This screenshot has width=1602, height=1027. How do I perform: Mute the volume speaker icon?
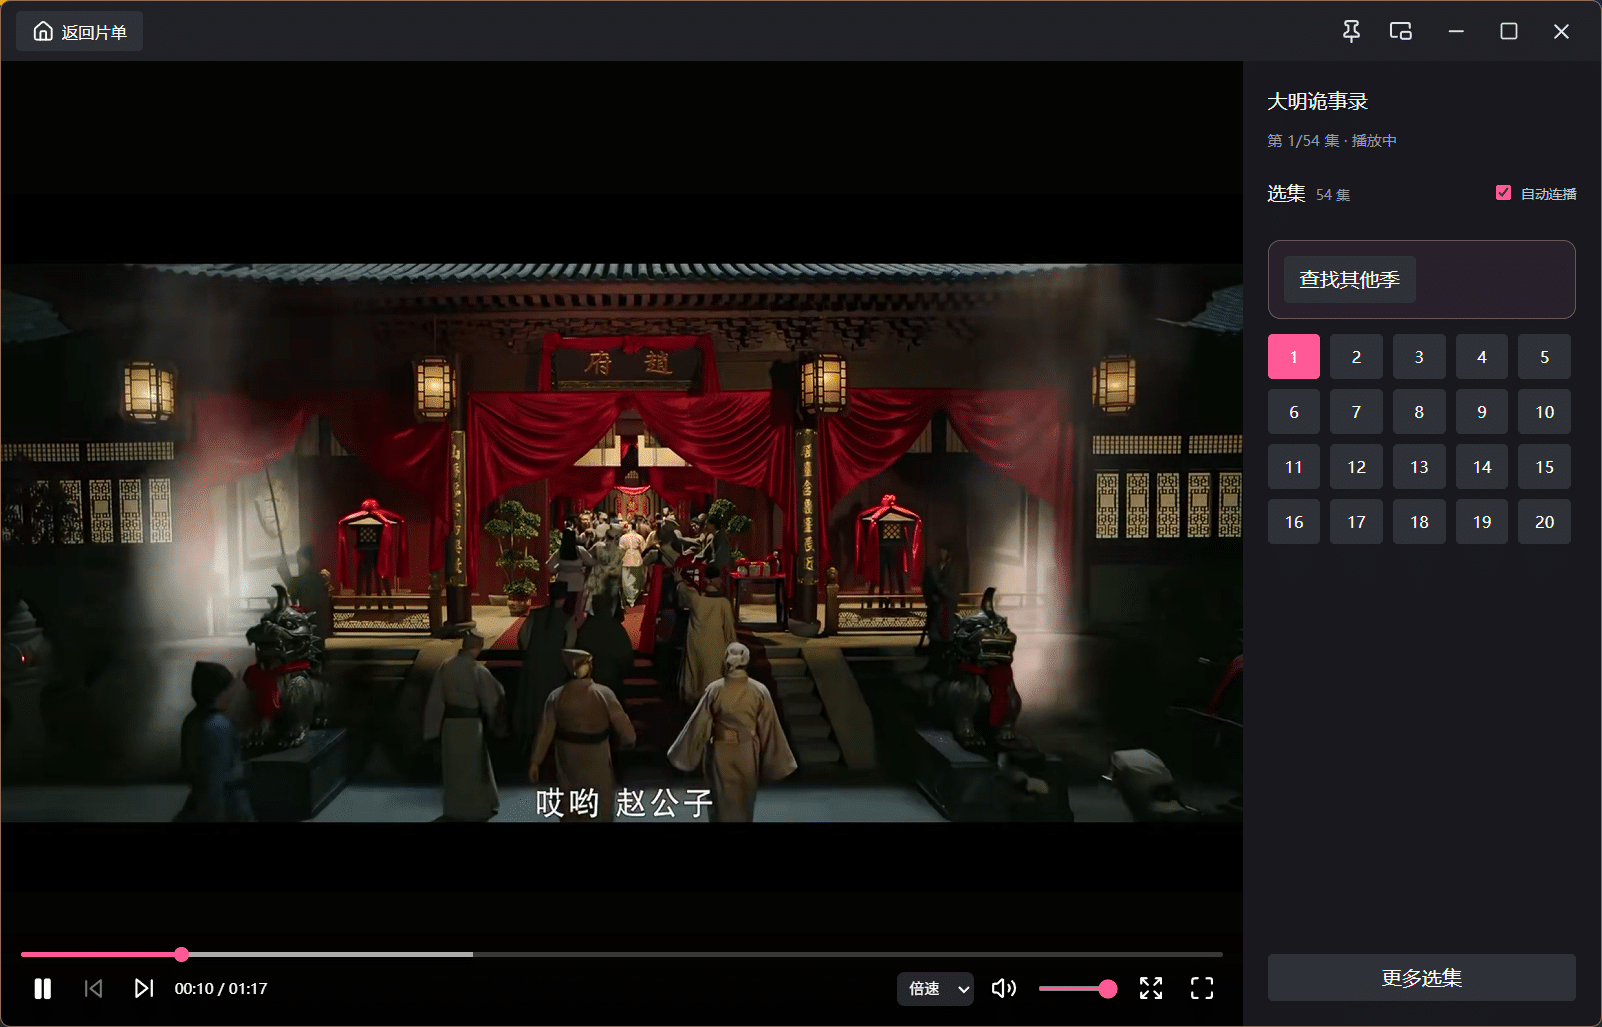[1004, 988]
